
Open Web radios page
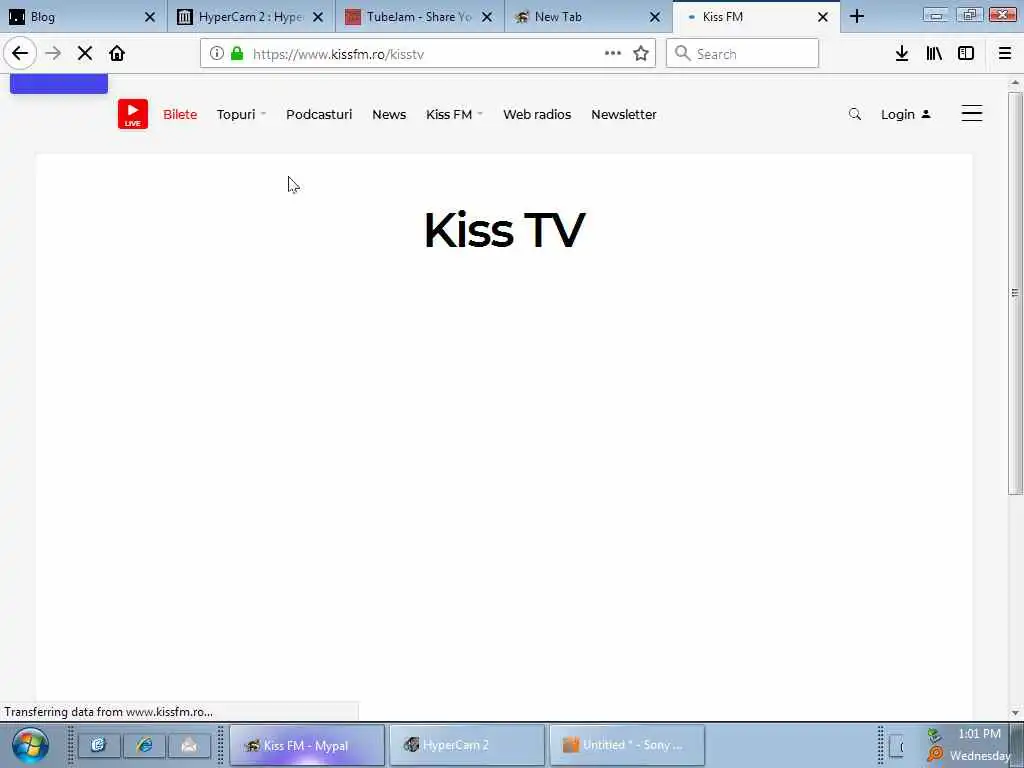(537, 114)
